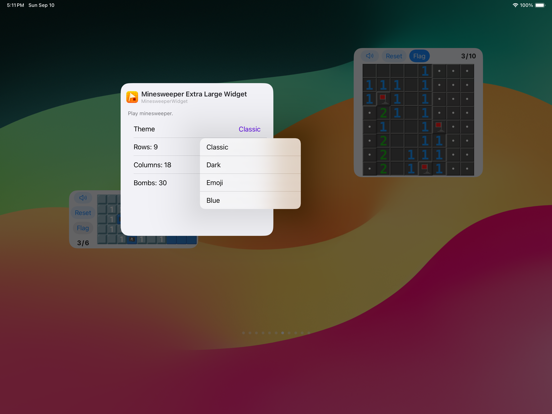Image resolution: width=552 pixels, height=414 pixels.
Task: Toggle Flag mode in right widget
Action: point(419,56)
